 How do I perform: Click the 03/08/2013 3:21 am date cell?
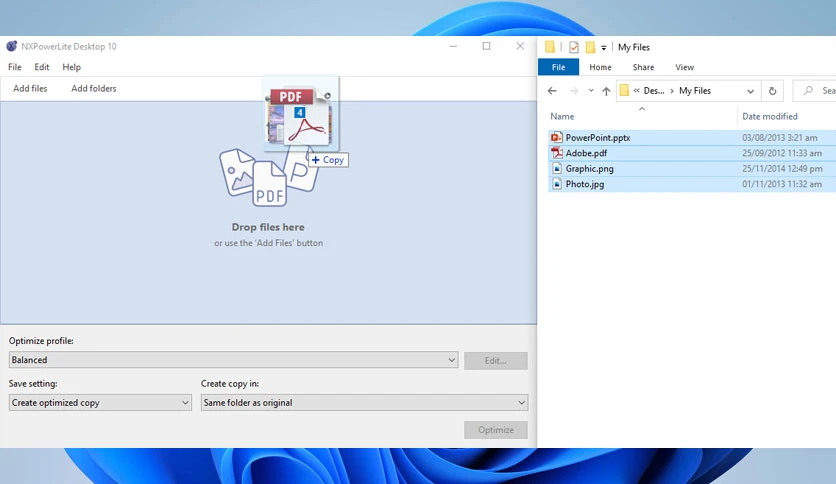[779, 138]
